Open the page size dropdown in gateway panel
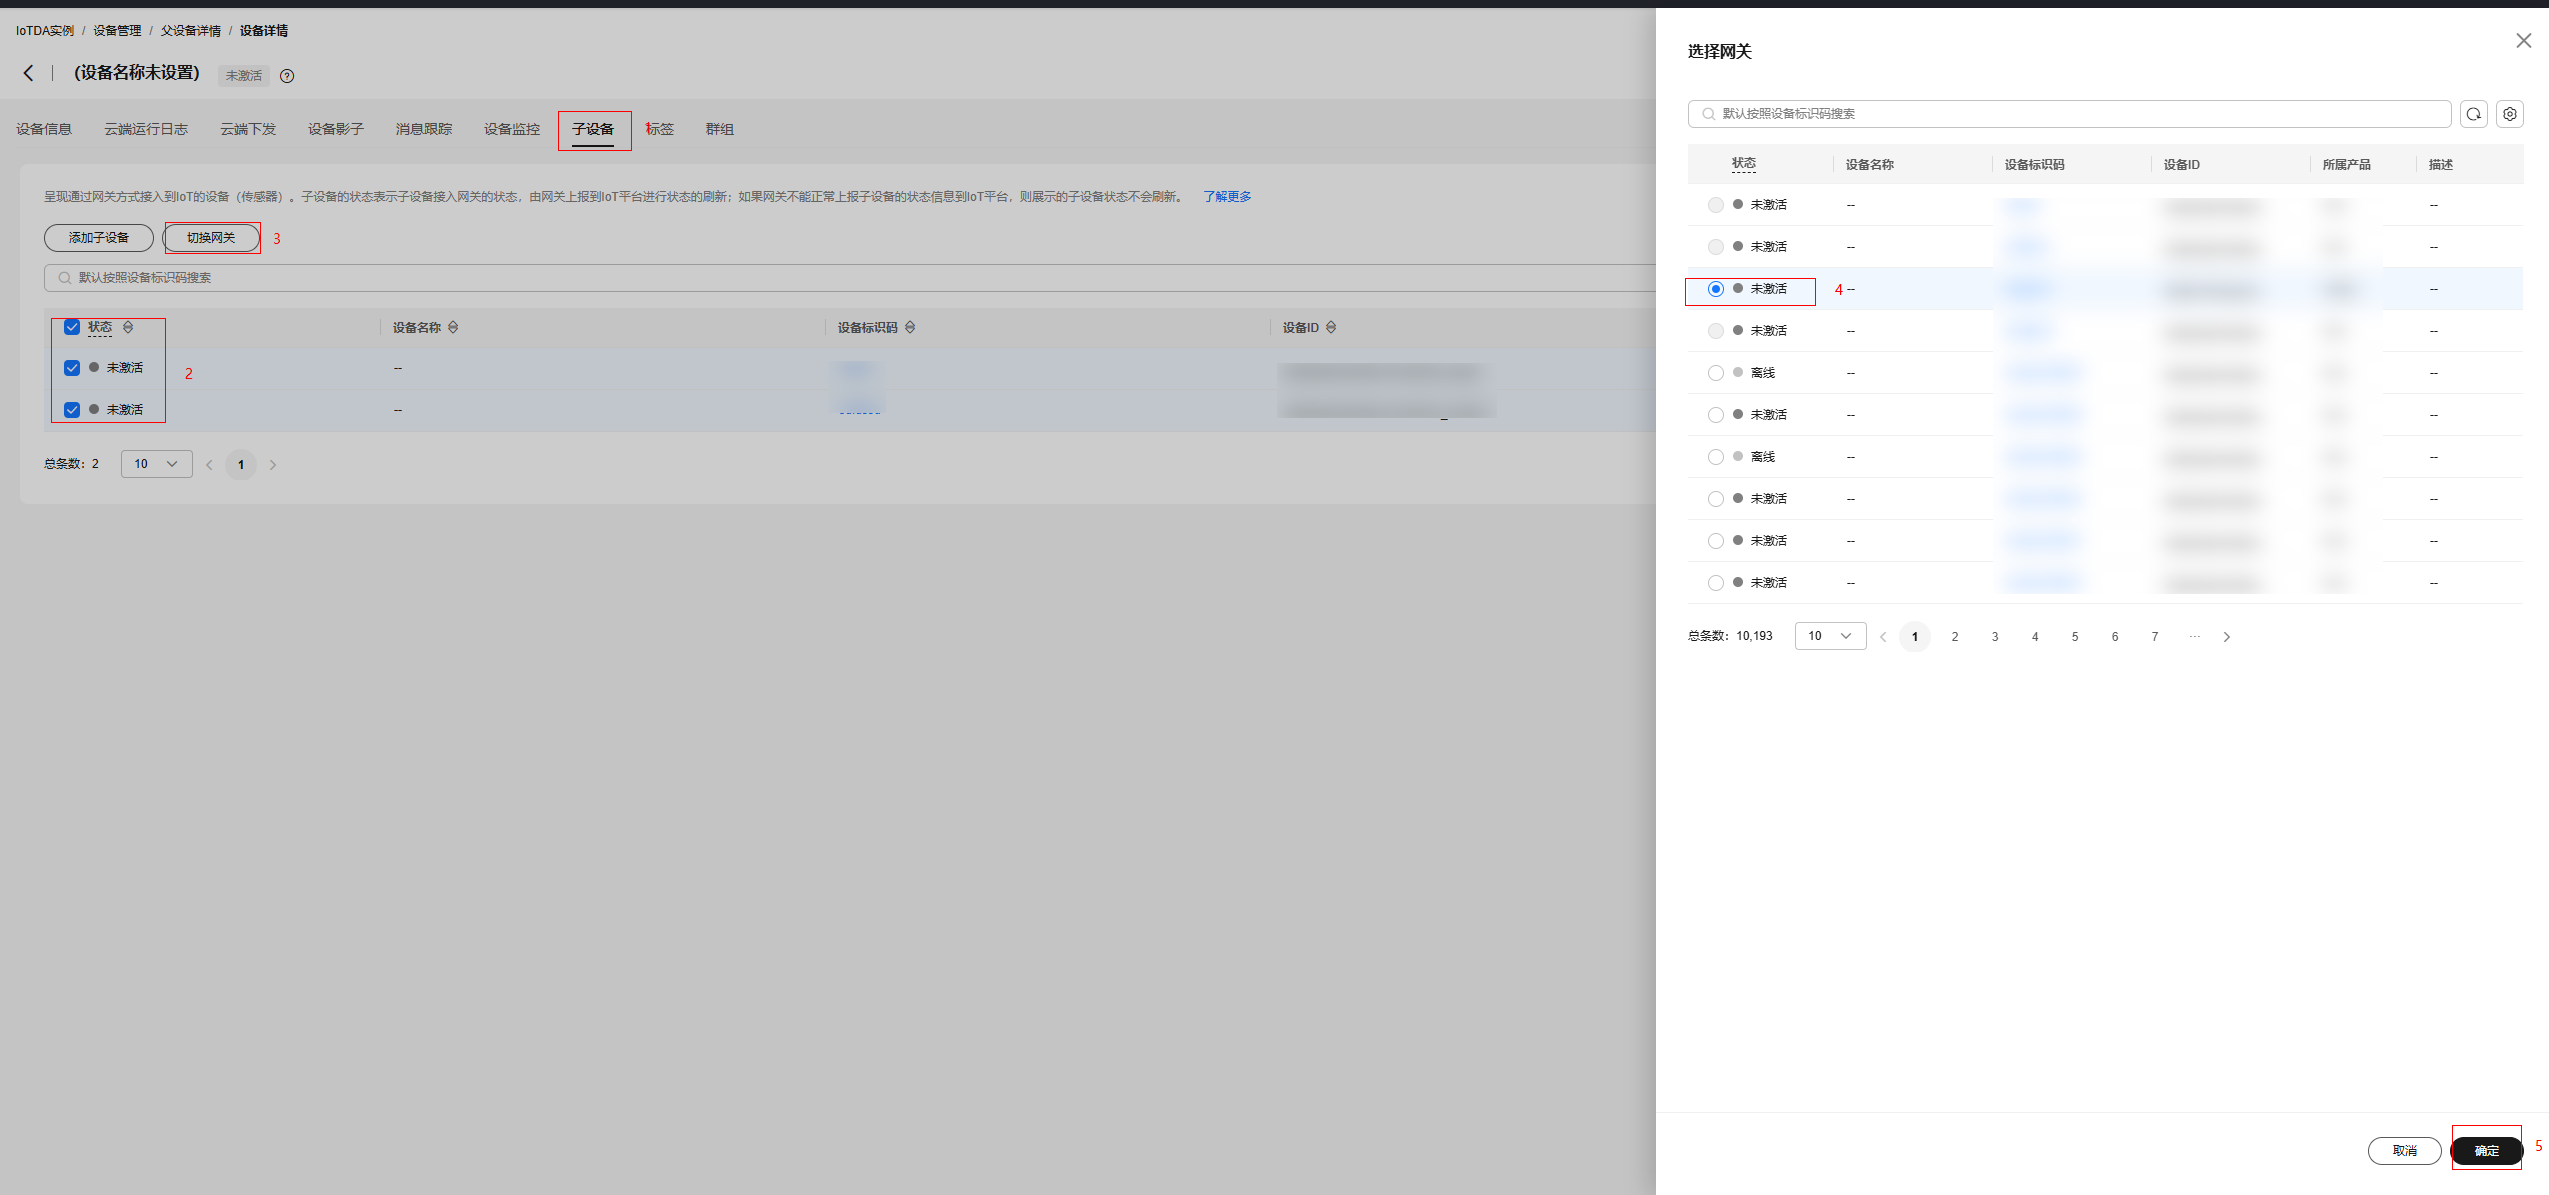The height and width of the screenshot is (1195, 2549). pos(1830,636)
